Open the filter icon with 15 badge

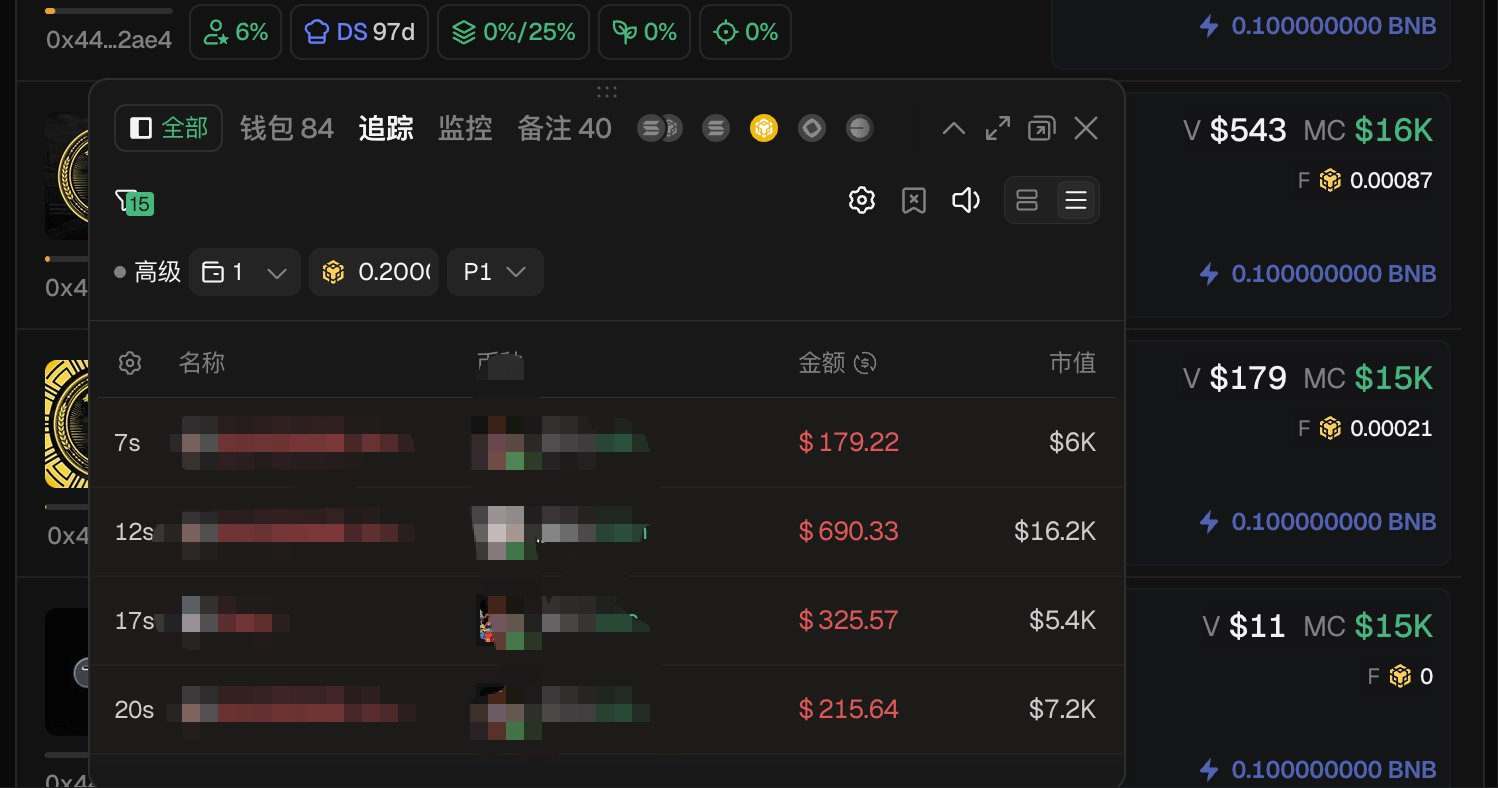pyautogui.click(x=134, y=202)
